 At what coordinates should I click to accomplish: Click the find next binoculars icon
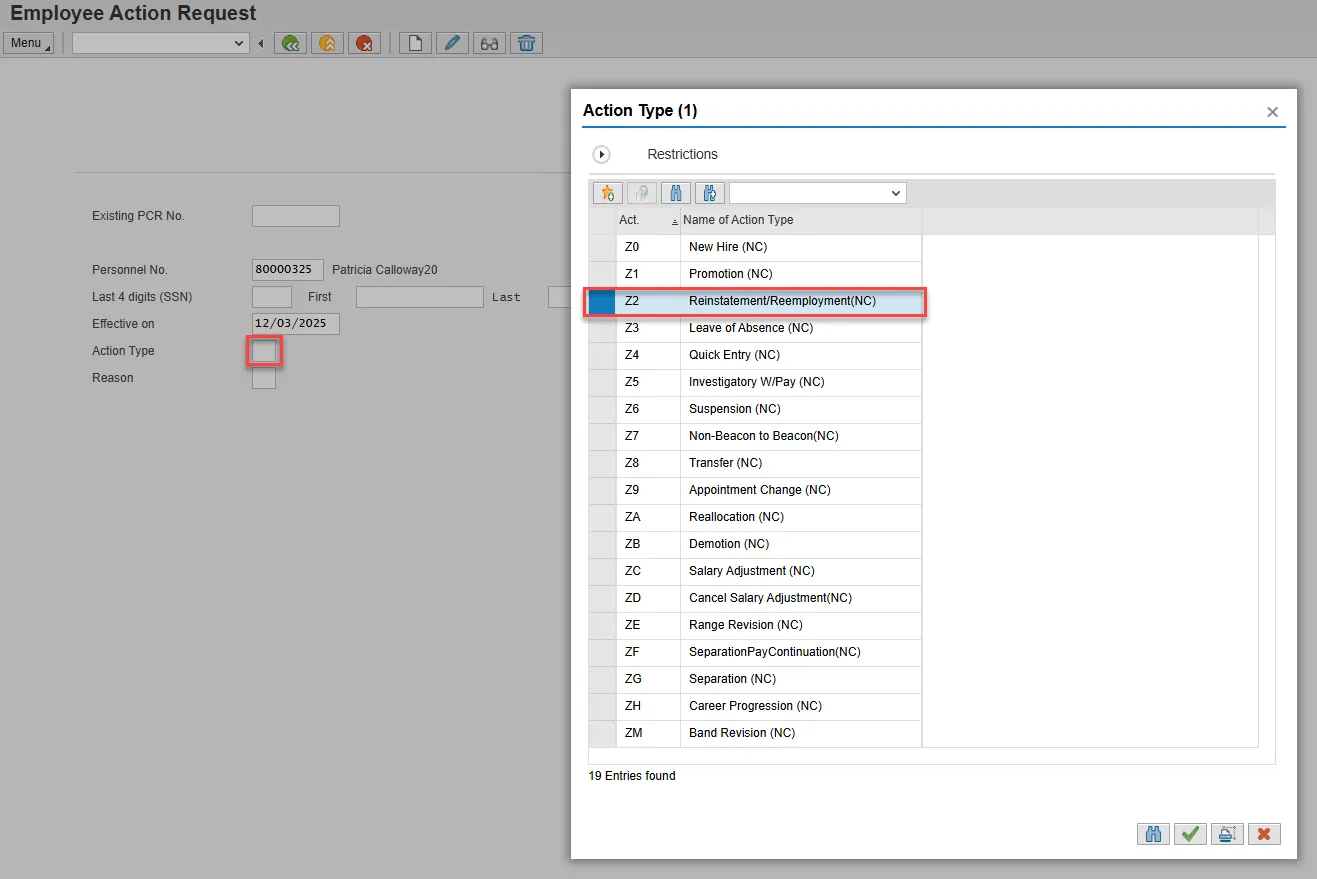(x=709, y=193)
